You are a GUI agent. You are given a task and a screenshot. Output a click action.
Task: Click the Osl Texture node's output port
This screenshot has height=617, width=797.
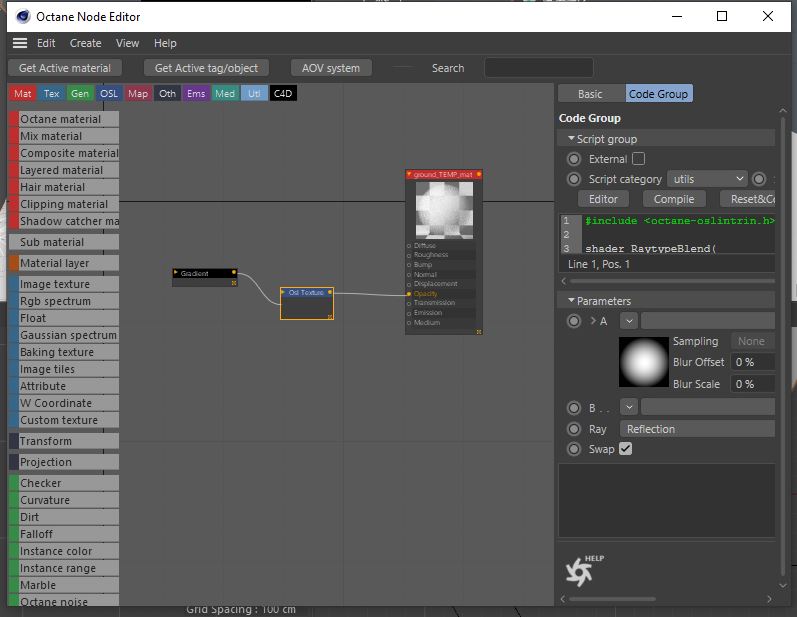pos(330,292)
